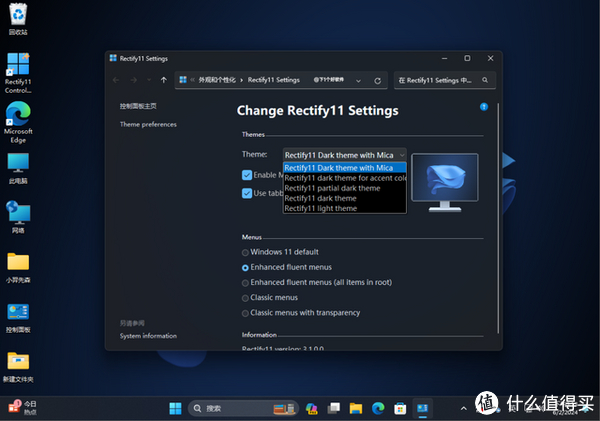Select Rectify11 Dark theme with Mica option

[x=344, y=168]
